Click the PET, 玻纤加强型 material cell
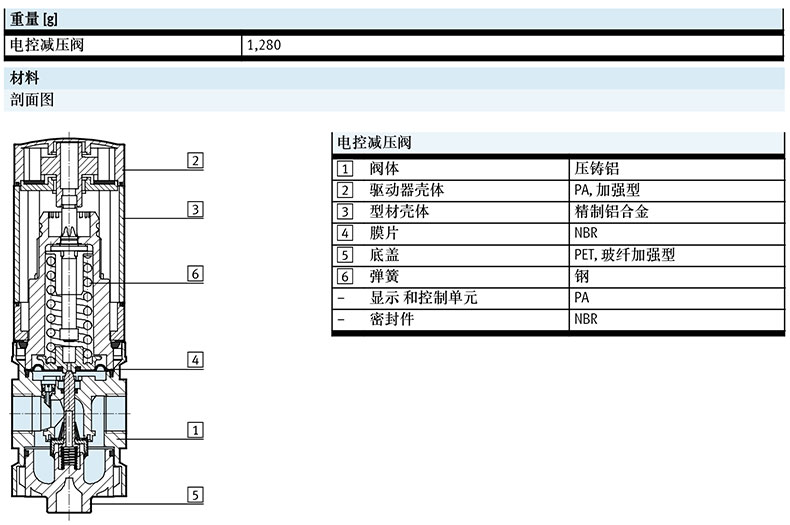 (x=624, y=255)
